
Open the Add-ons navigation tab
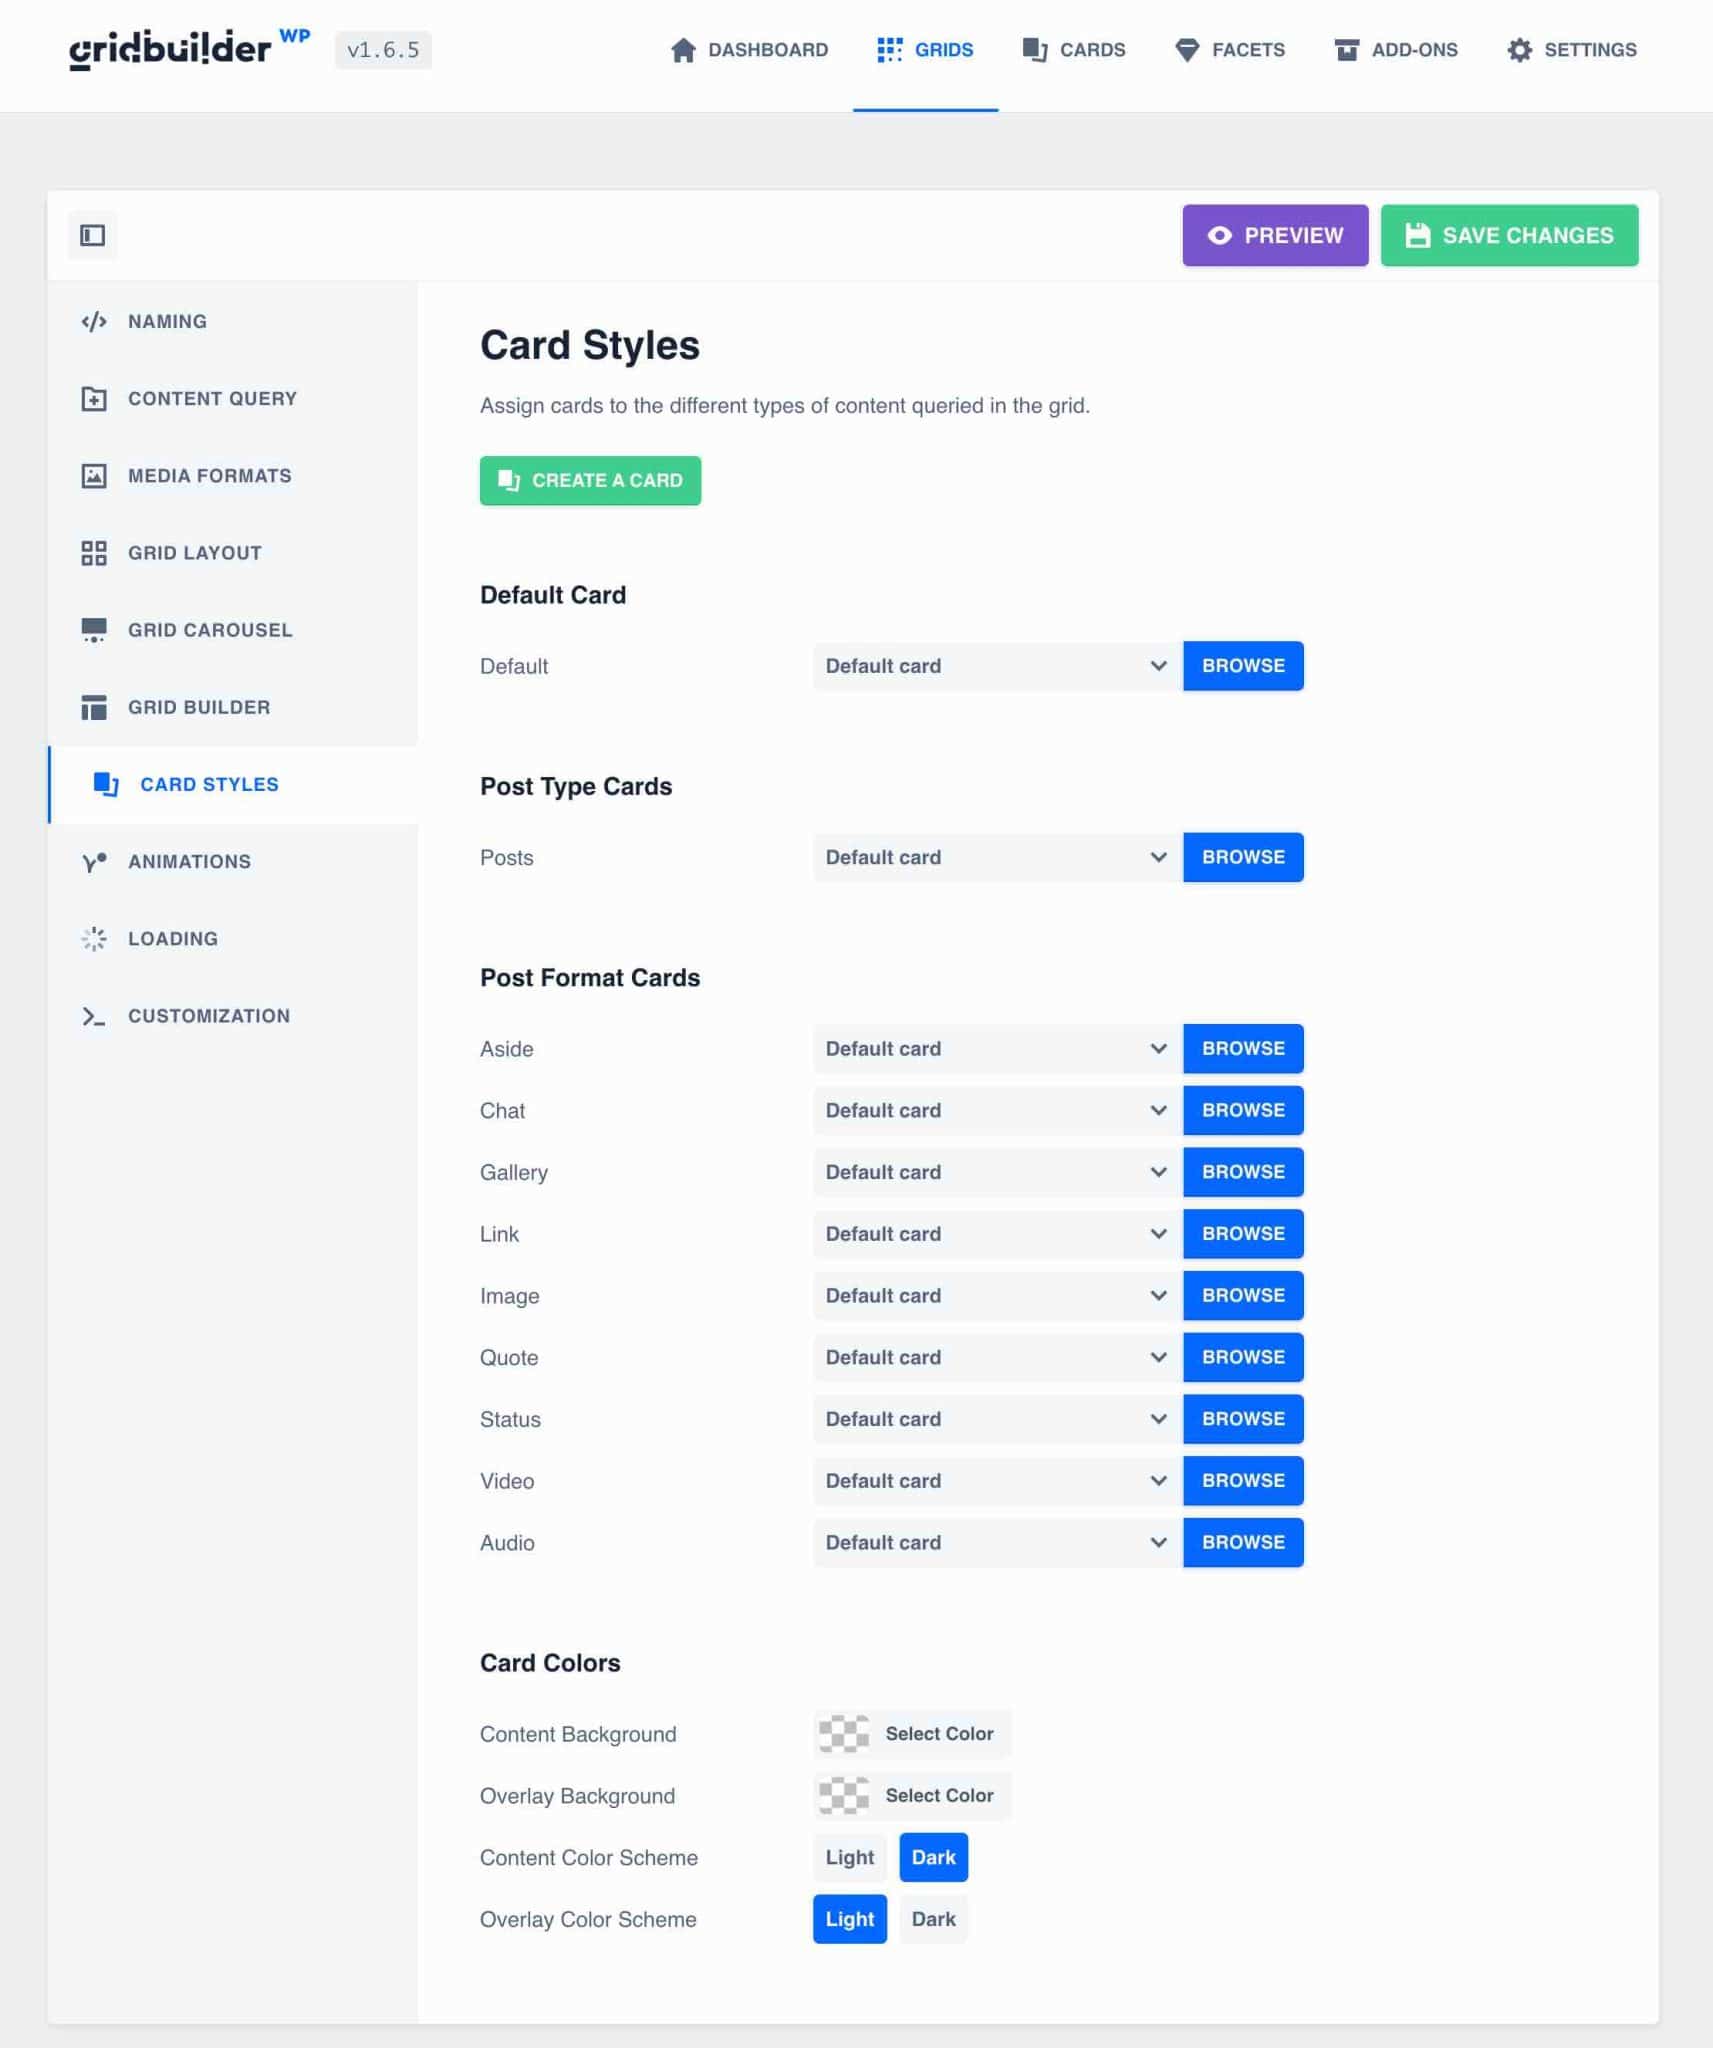[1396, 50]
